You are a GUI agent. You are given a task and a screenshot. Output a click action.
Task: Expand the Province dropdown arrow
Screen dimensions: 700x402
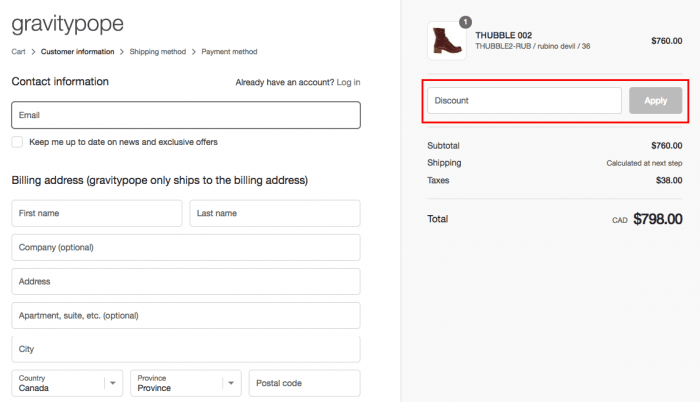pyautogui.click(x=231, y=383)
